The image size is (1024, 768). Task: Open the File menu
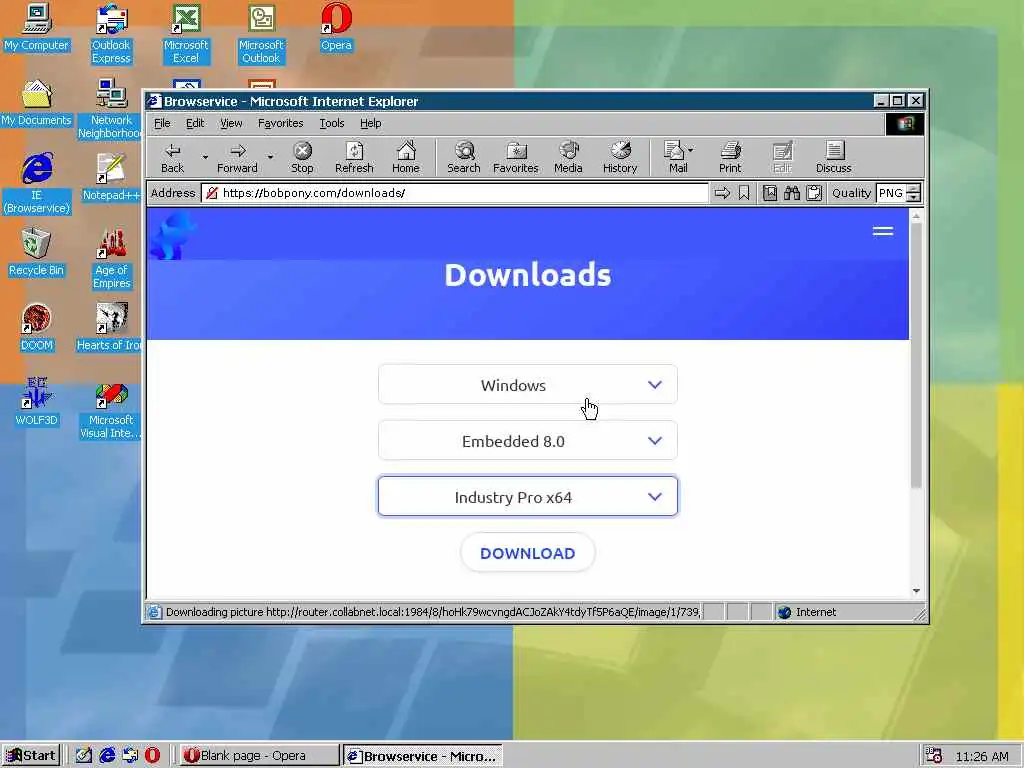pyautogui.click(x=162, y=123)
